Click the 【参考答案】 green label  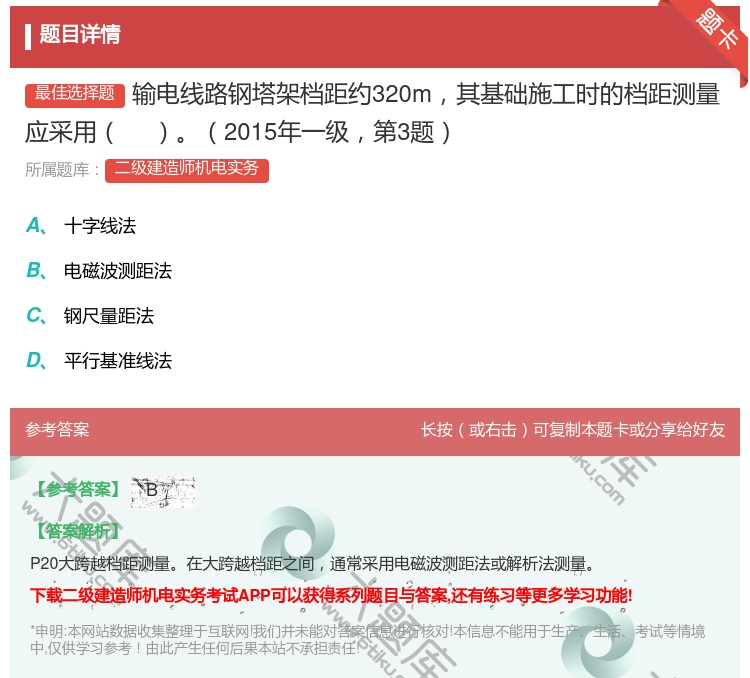click(x=77, y=489)
